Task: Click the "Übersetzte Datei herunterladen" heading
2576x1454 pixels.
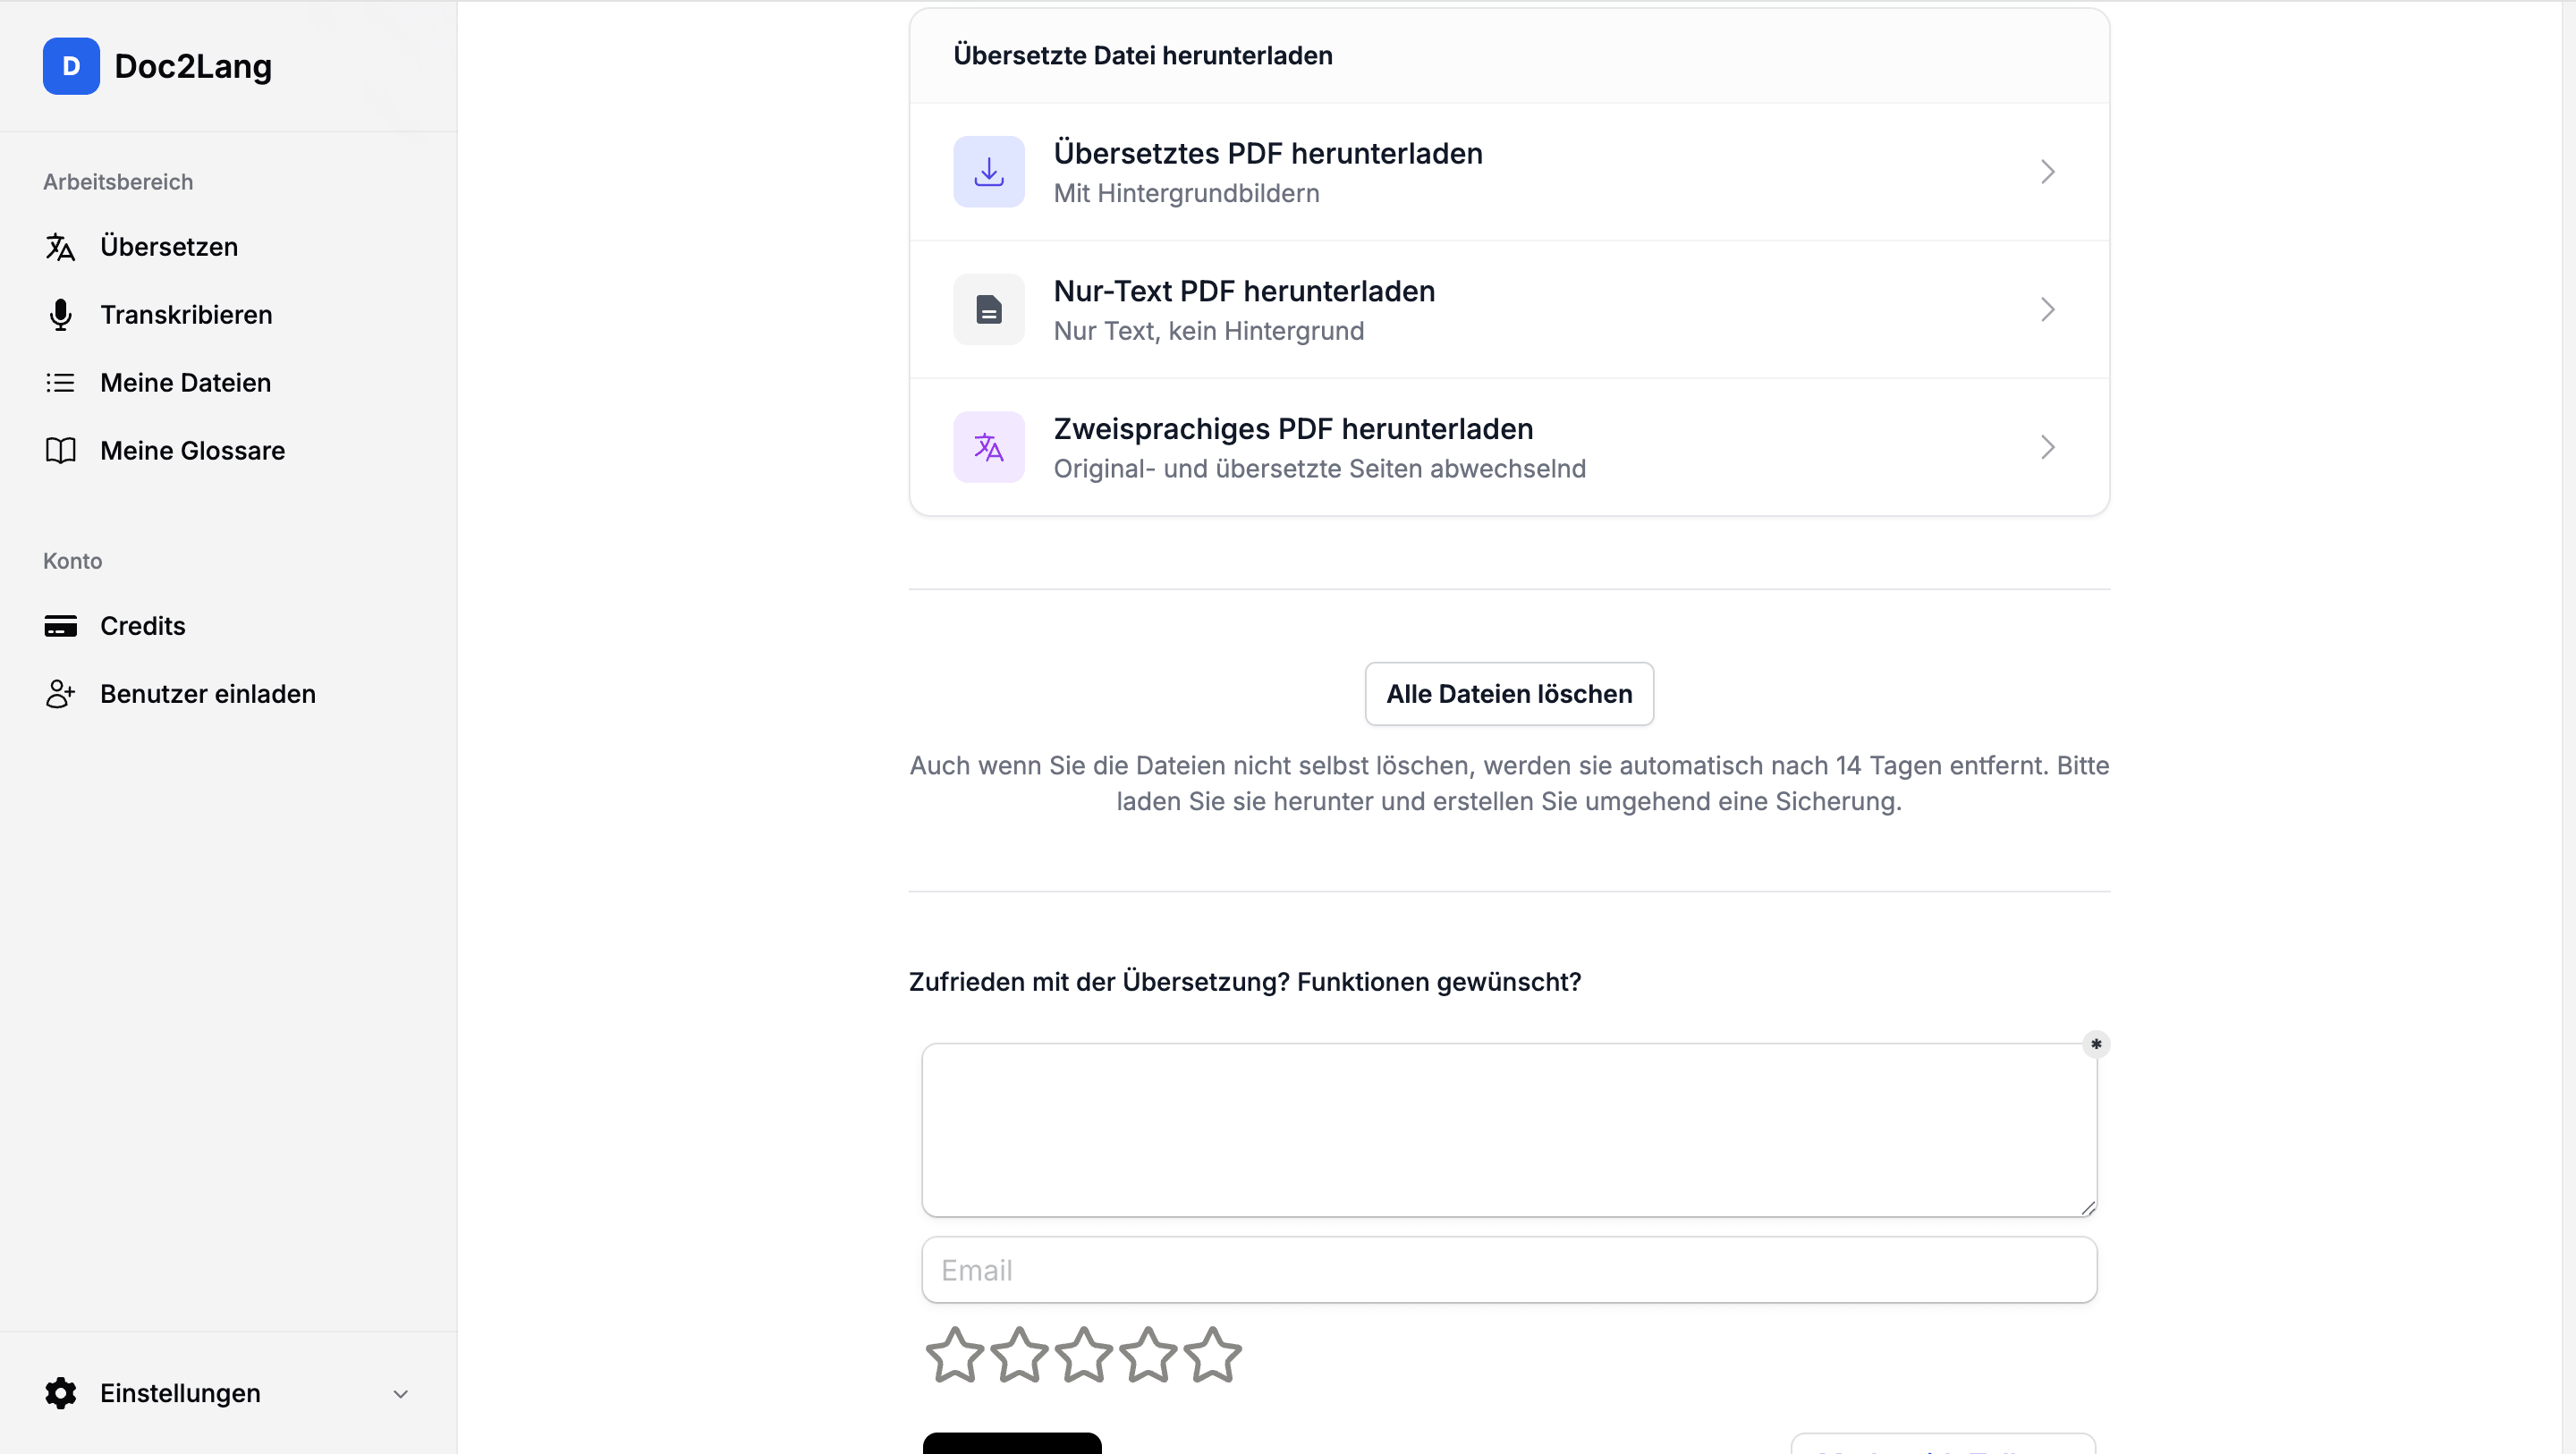Action: pos(1143,56)
